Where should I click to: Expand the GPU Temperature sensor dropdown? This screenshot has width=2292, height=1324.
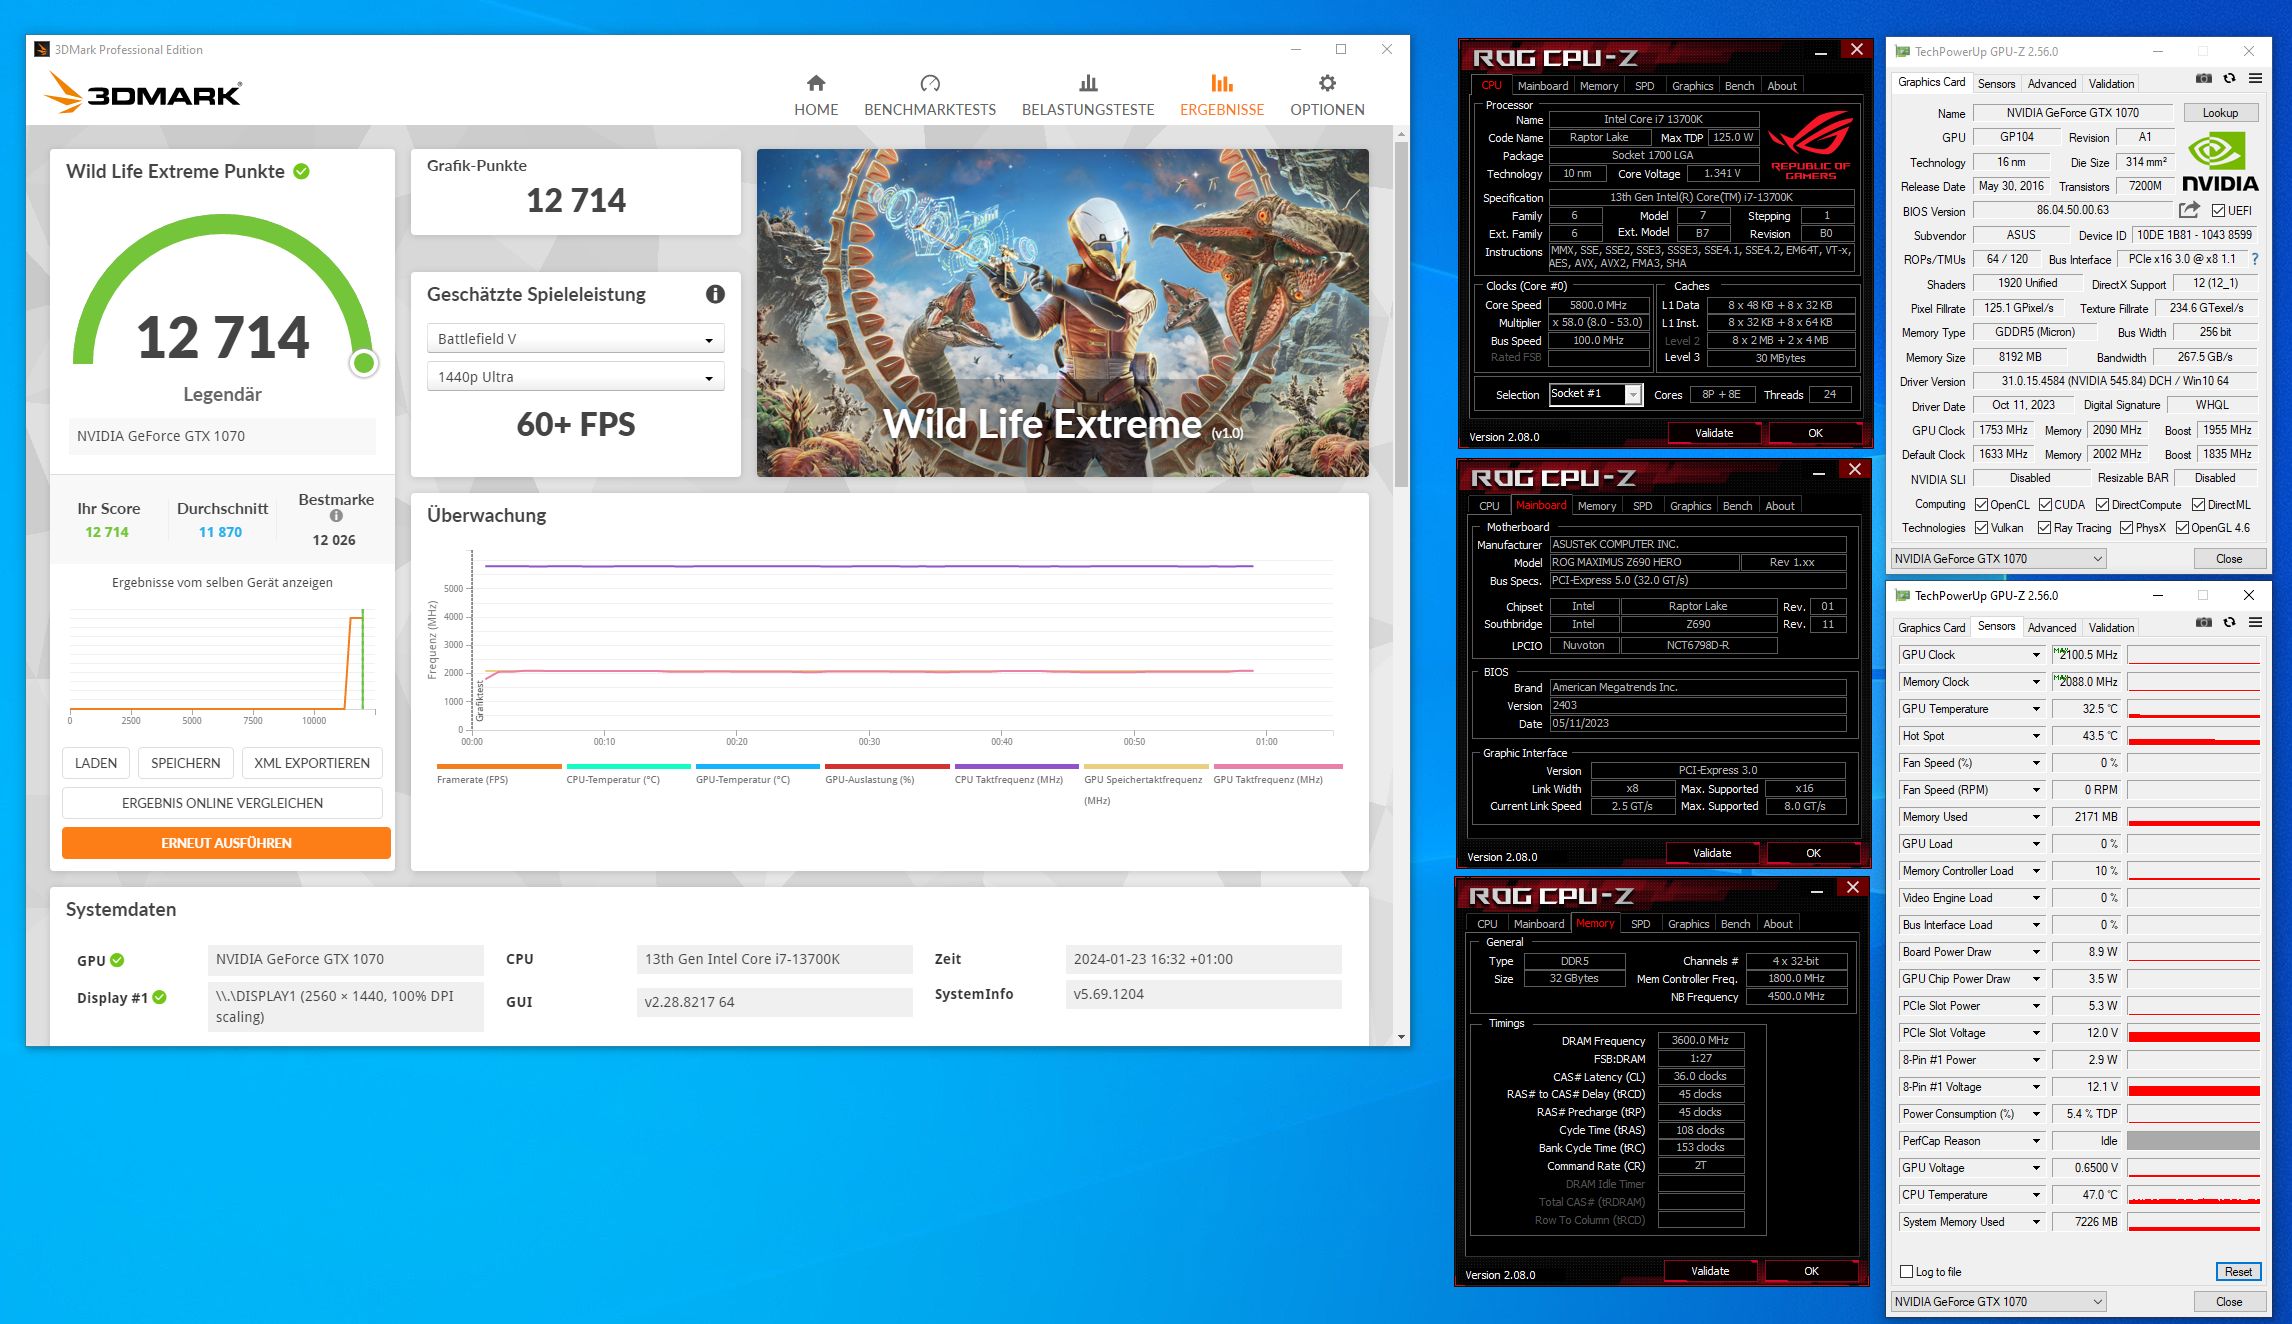2035,709
